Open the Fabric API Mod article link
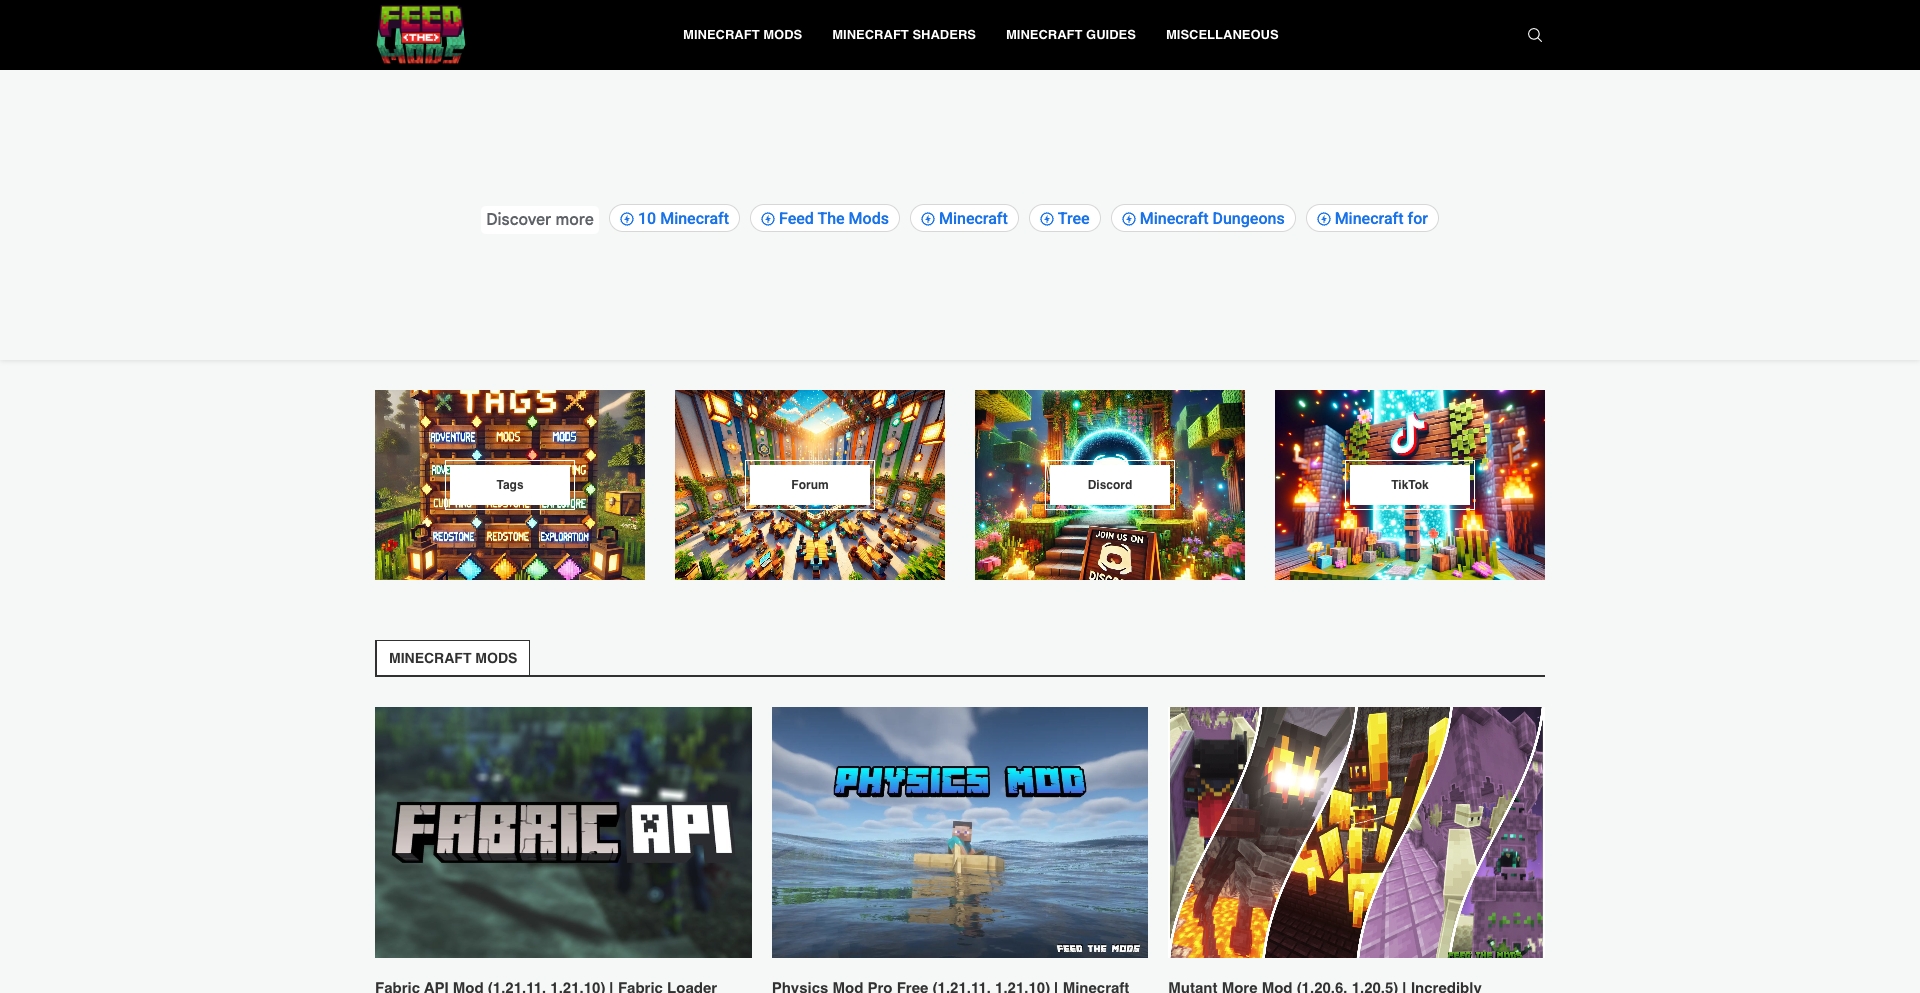1920x993 pixels. pyautogui.click(x=545, y=986)
